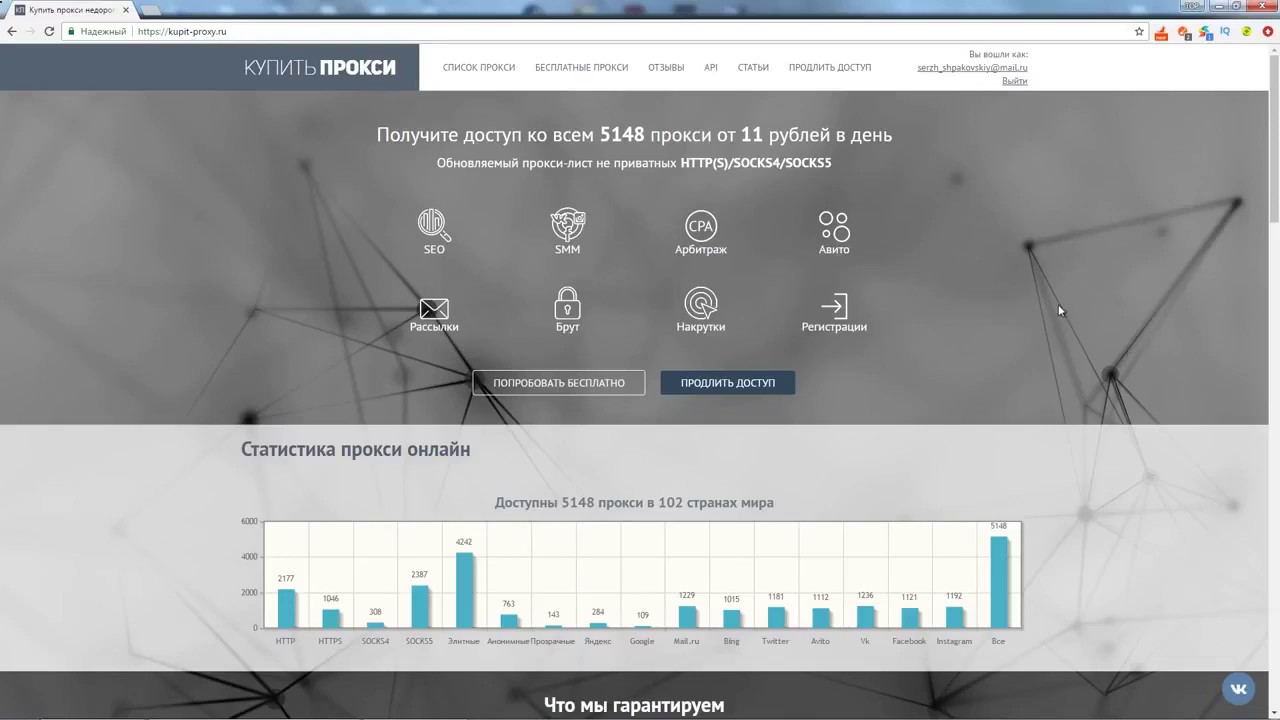Image resolution: width=1280 pixels, height=720 pixels.
Task: Open the API menu item
Action: [x=711, y=67]
